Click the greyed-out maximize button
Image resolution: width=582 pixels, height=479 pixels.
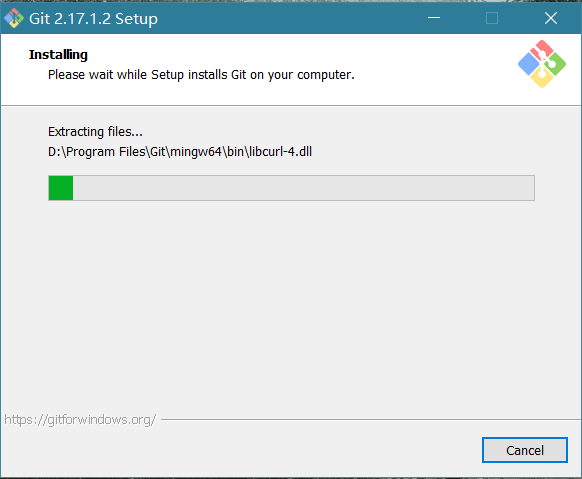tap(492, 18)
